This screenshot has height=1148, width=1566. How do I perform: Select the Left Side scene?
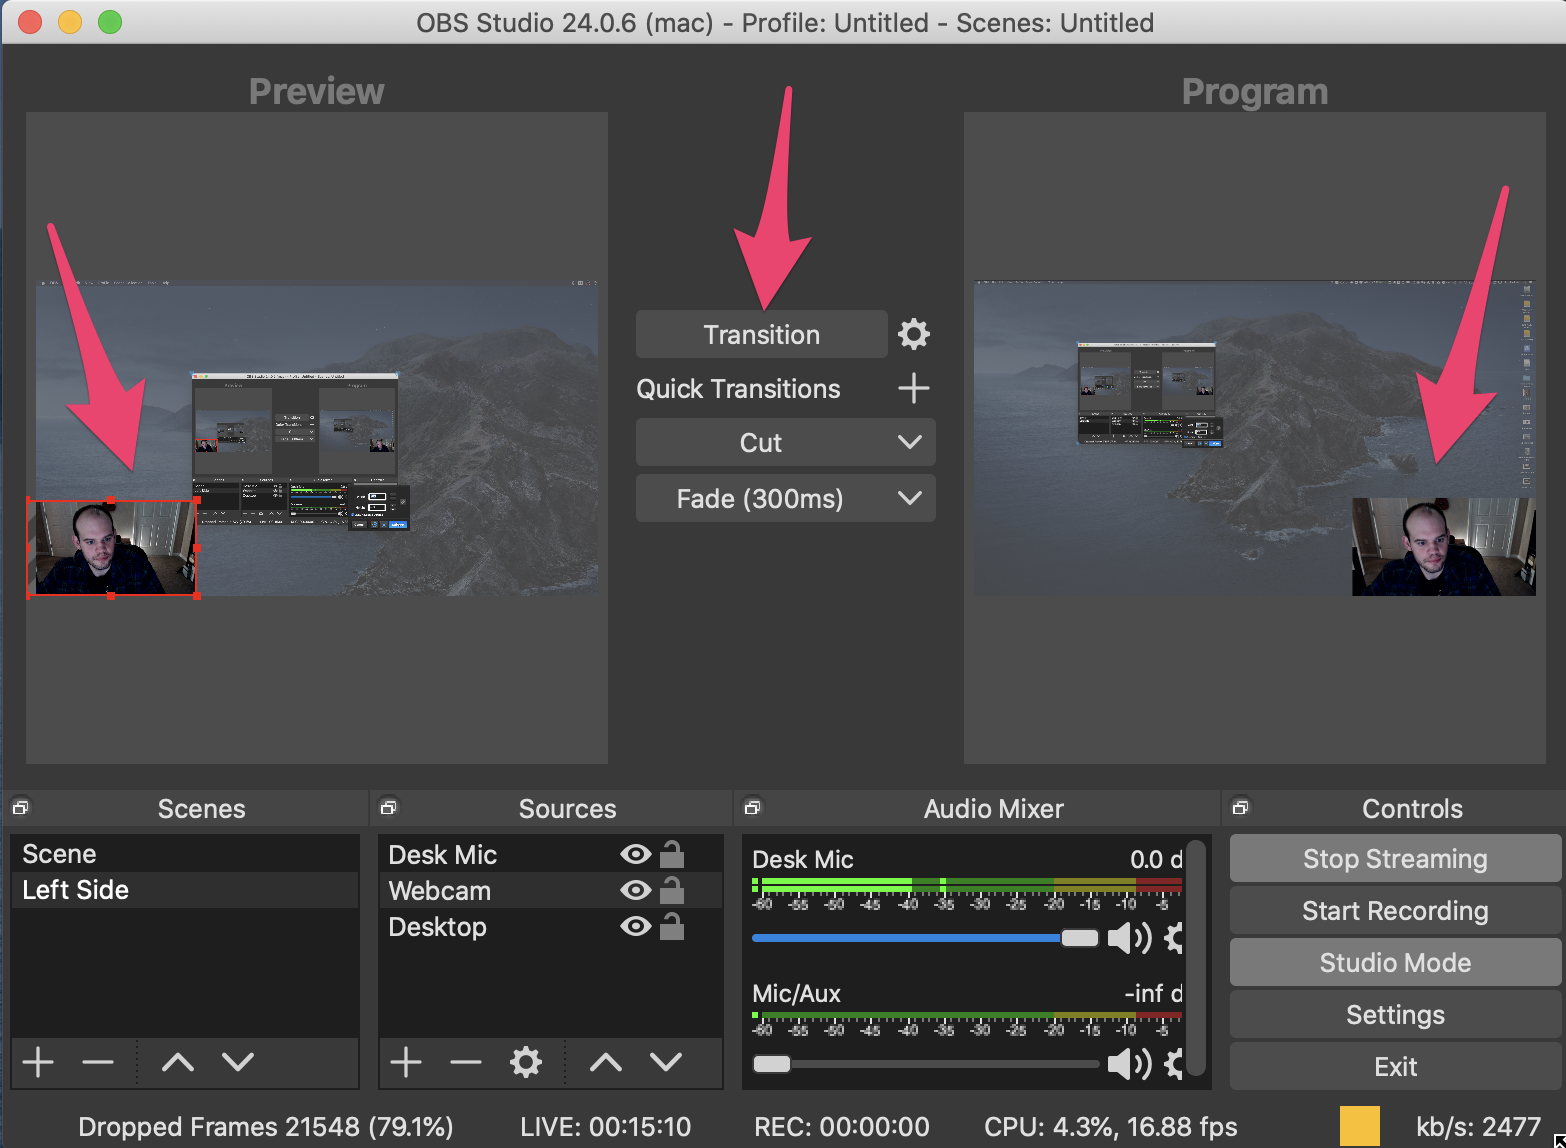pos(185,890)
